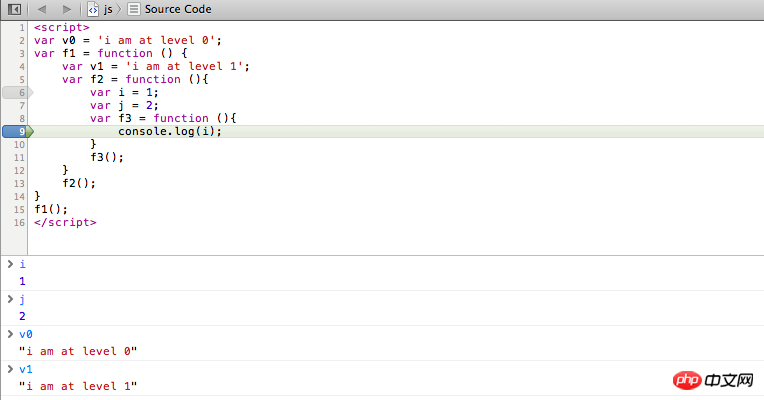Image resolution: width=764 pixels, height=400 pixels.
Task: Expand the console entry for i
Action: pyautogui.click(x=10, y=264)
